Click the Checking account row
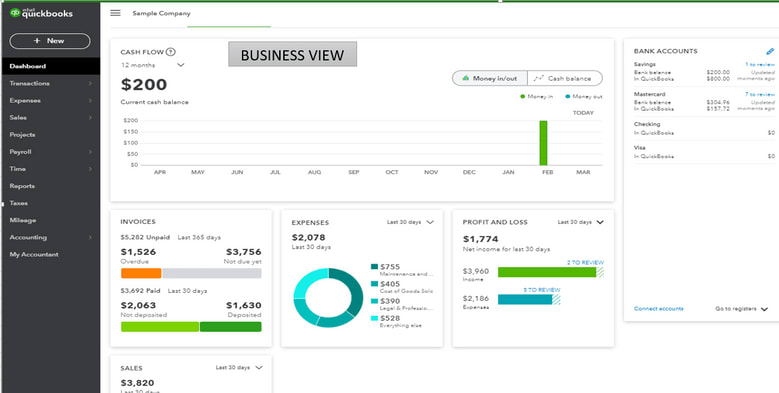This screenshot has width=779, height=393. click(704, 128)
